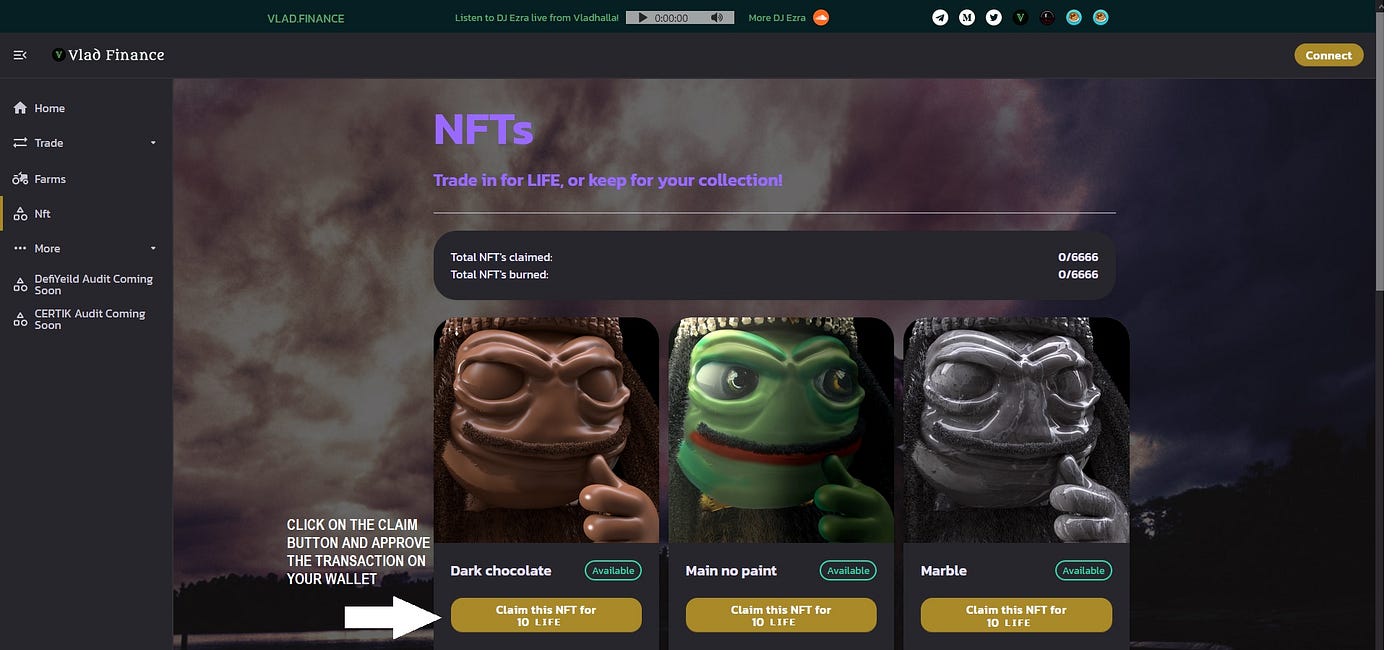Open the More DJ Ezra link
This screenshot has height=650, width=1400.
(x=777, y=18)
